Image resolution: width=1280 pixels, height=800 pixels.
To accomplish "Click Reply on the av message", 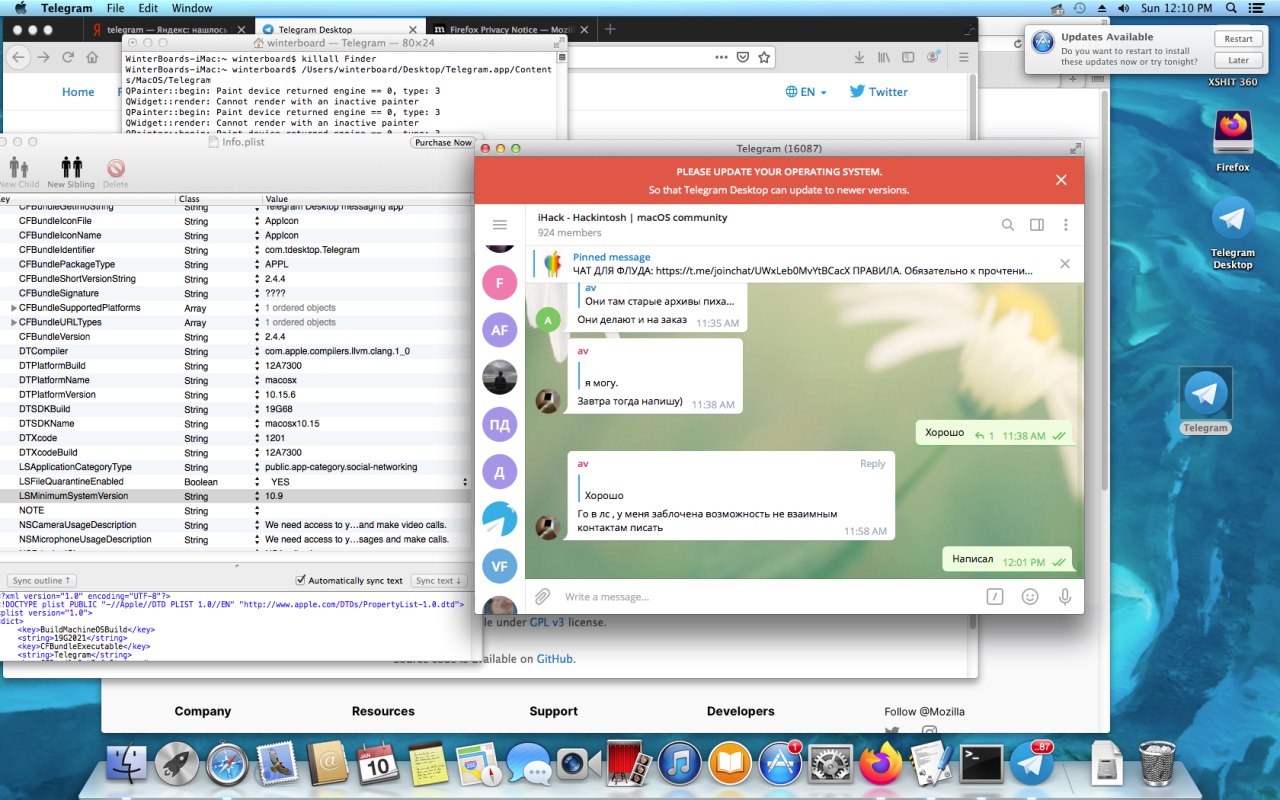I will pyautogui.click(x=873, y=463).
